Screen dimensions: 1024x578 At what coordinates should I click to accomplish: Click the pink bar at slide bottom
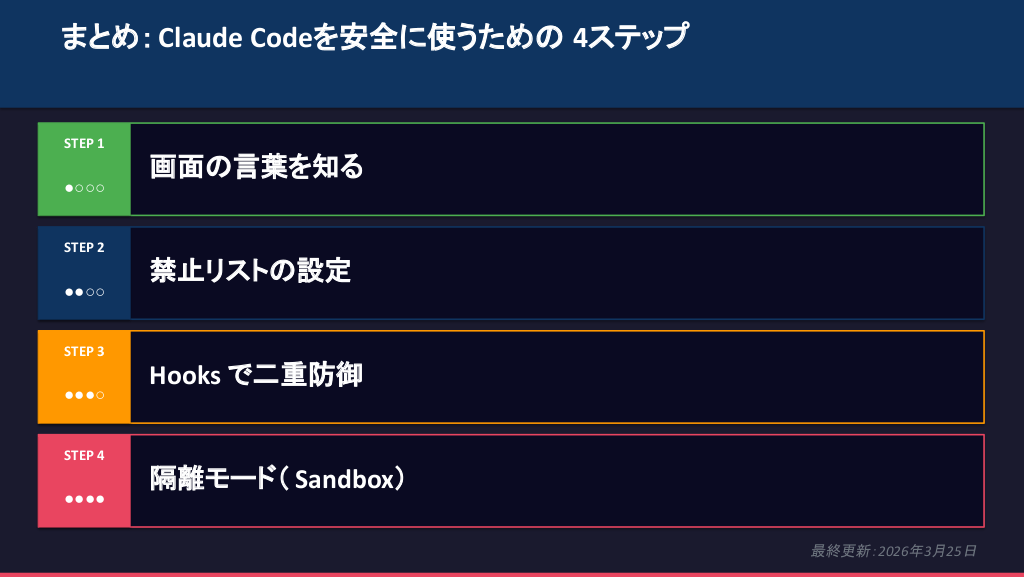coord(512,575)
